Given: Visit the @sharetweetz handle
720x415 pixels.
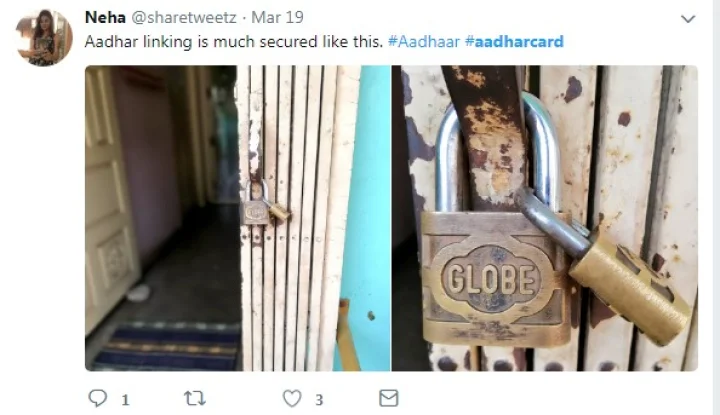Looking at the screenshot, I should click(x=184, y=17).
